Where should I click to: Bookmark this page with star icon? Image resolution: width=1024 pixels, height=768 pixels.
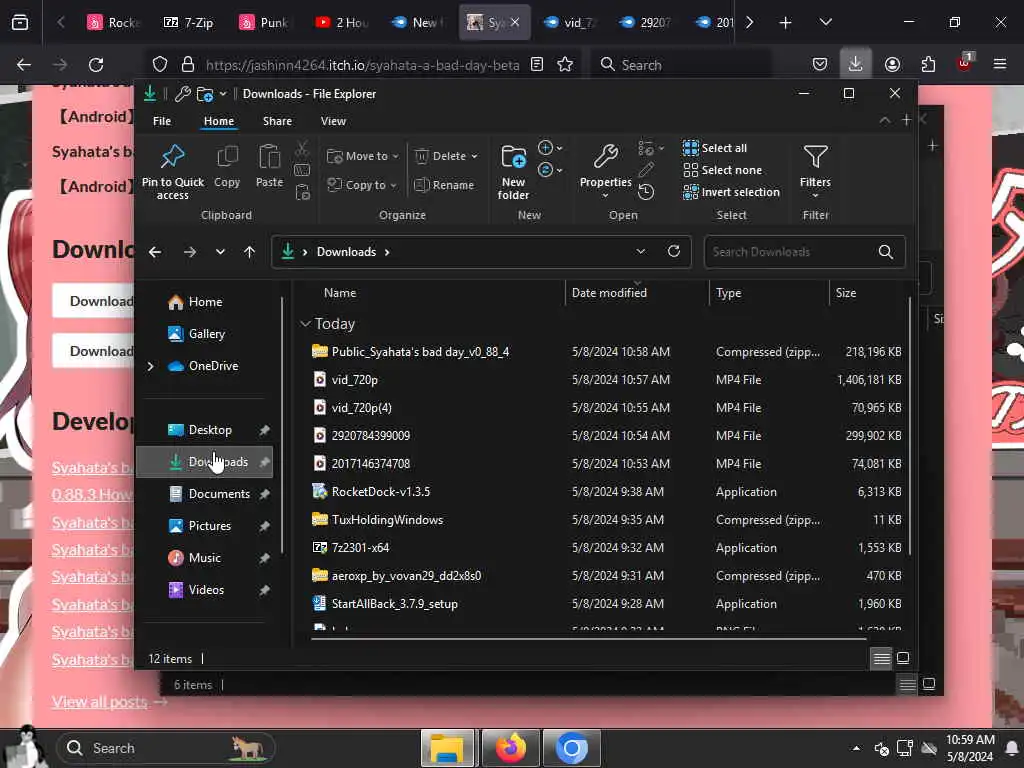coord(566,64)
